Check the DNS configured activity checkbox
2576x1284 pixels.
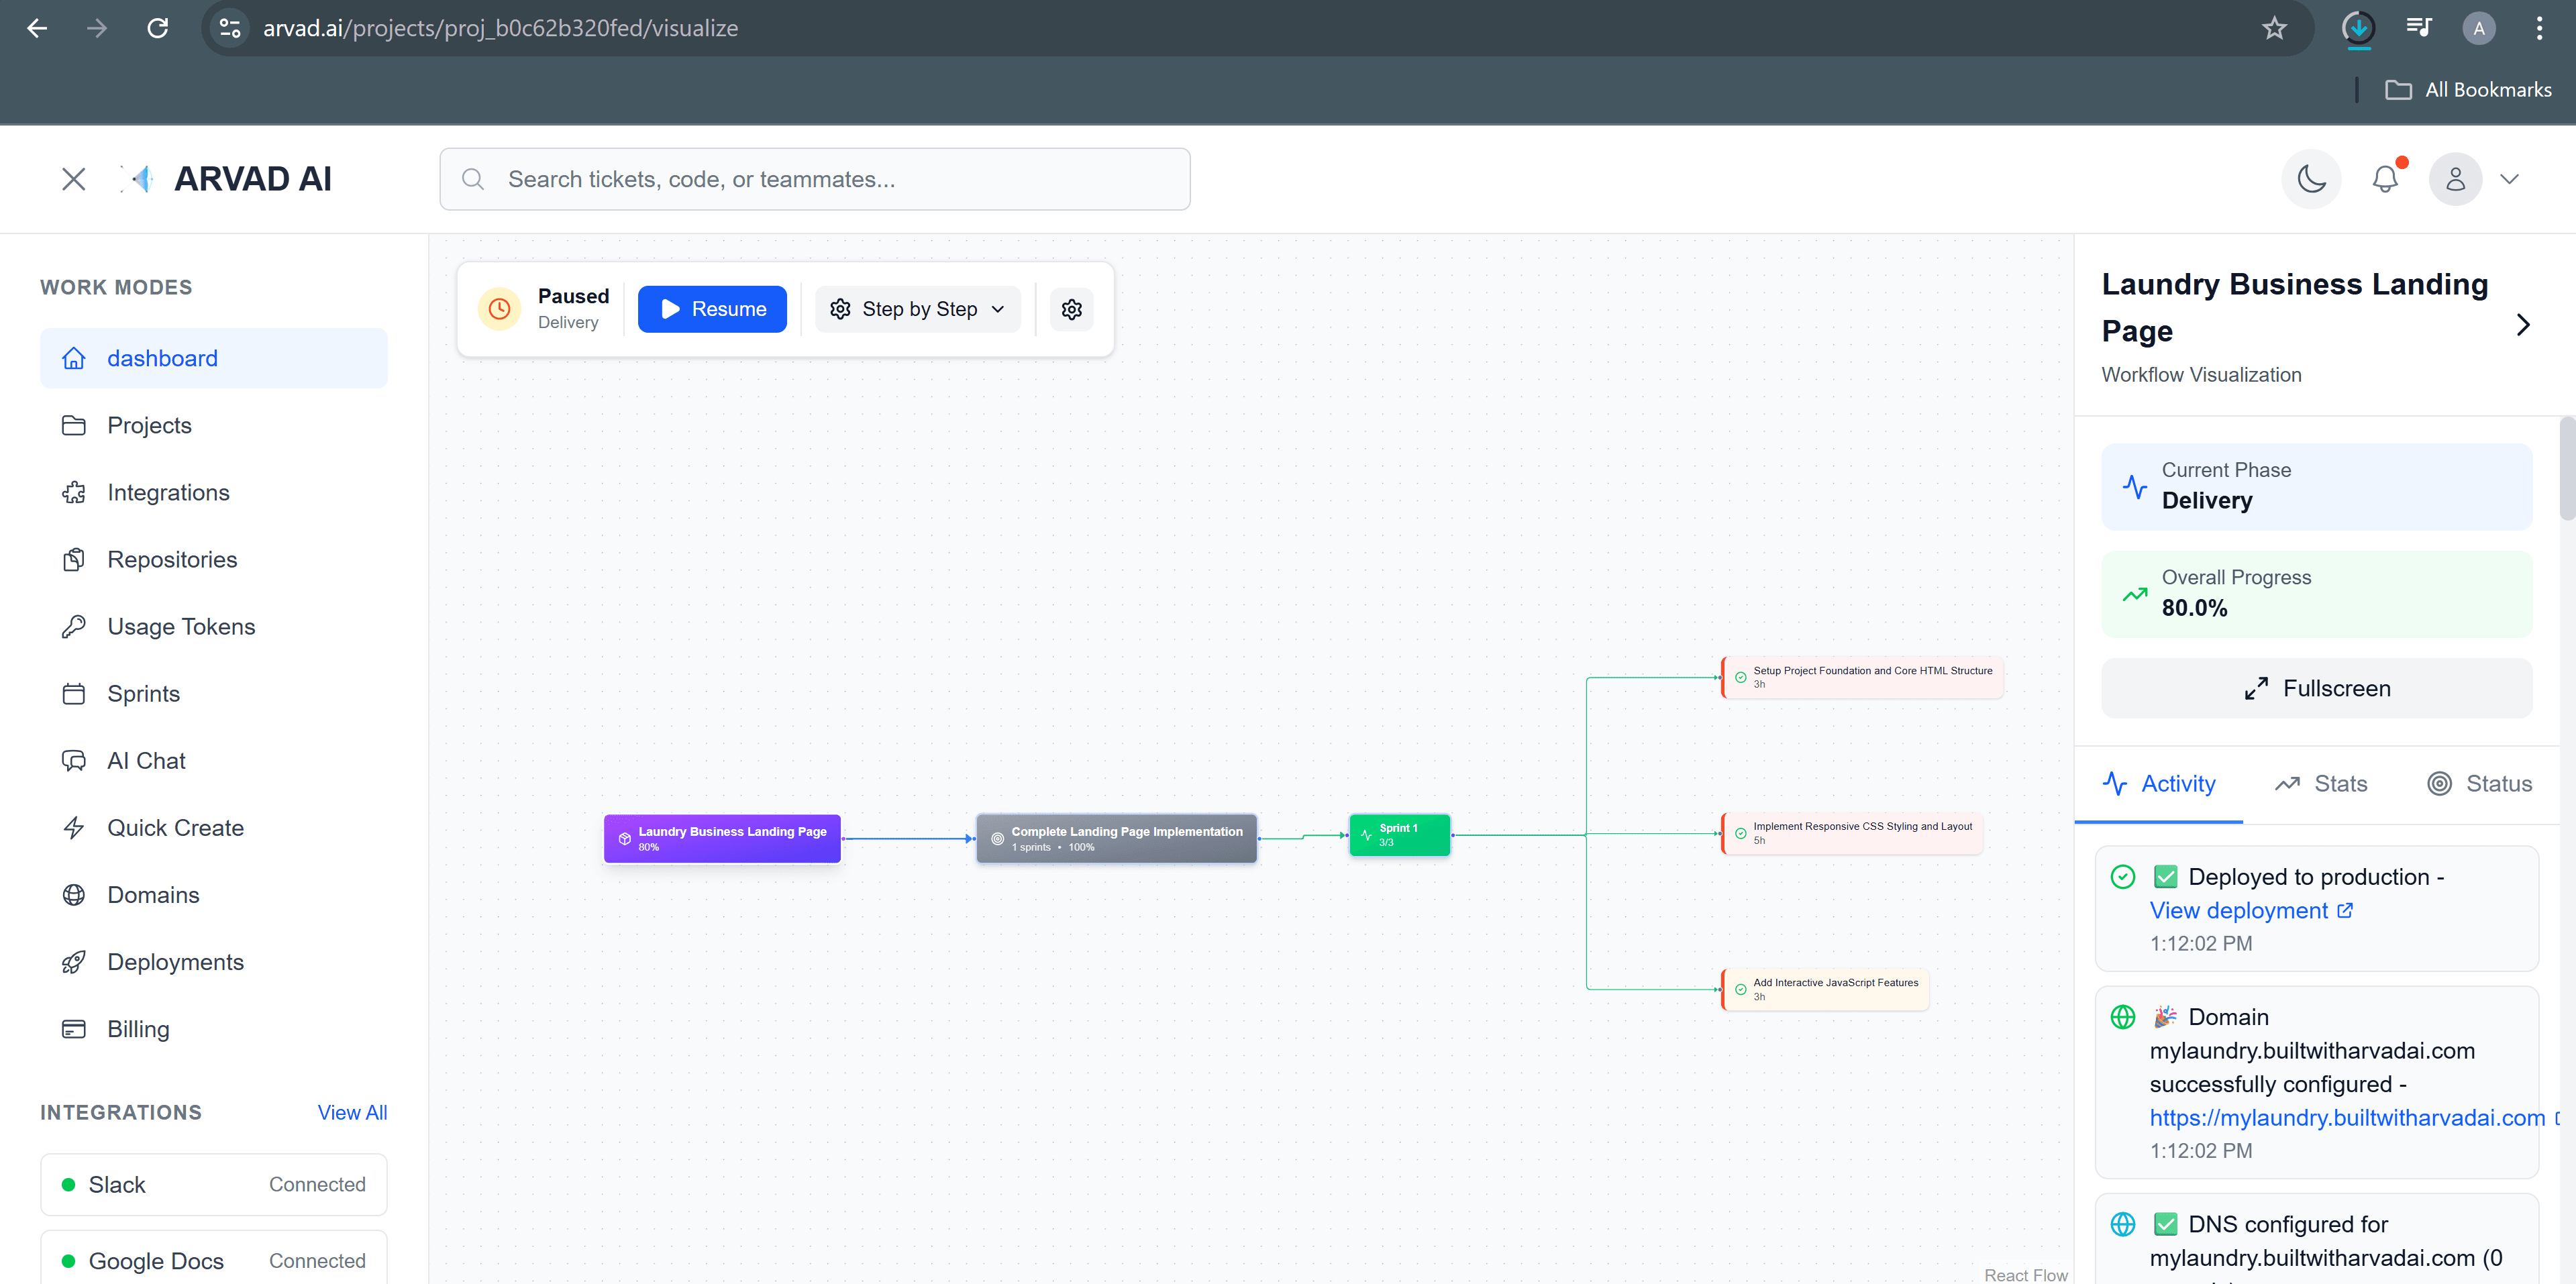(x=2166, y=1223)
